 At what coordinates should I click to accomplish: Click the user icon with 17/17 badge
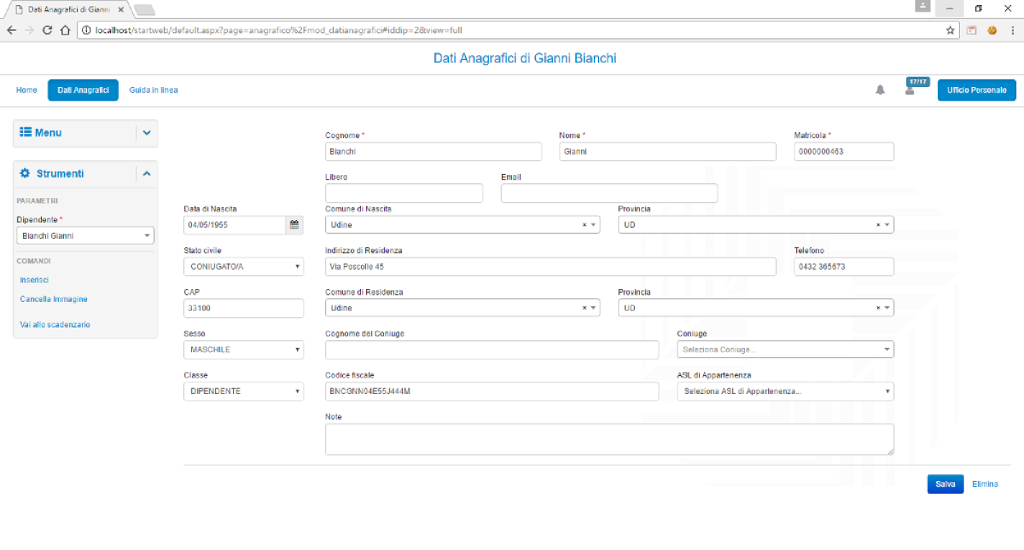pyautogui.click(x=910, y=90)
